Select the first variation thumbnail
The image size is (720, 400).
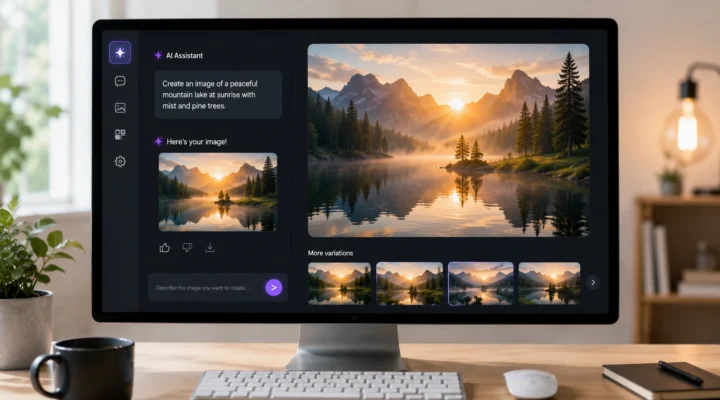click(339, 283)
